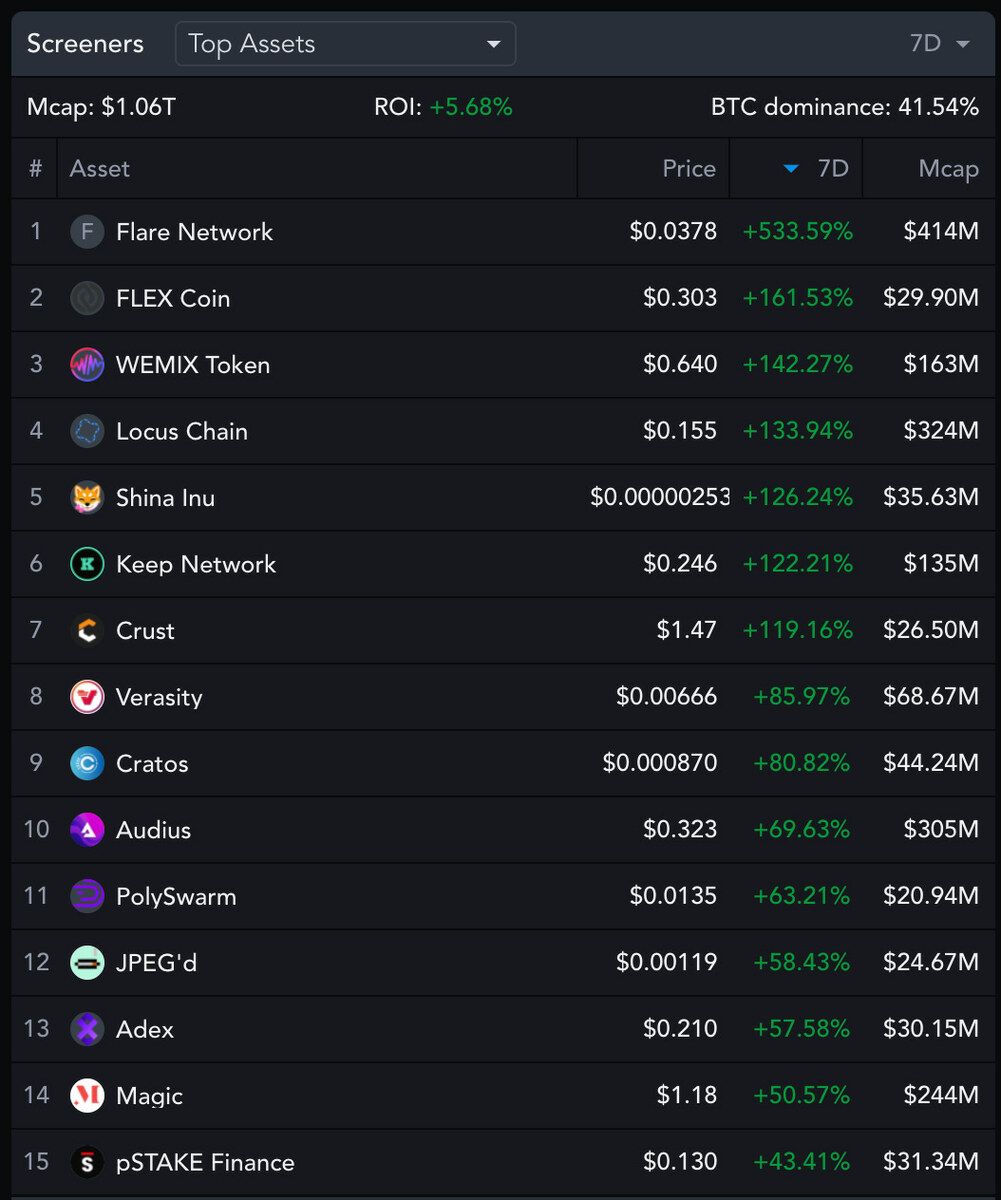Viewport: 1001px width, 1200px height.
Task: Open the PolySwarm asset link
Action: [x=176, y=897]
